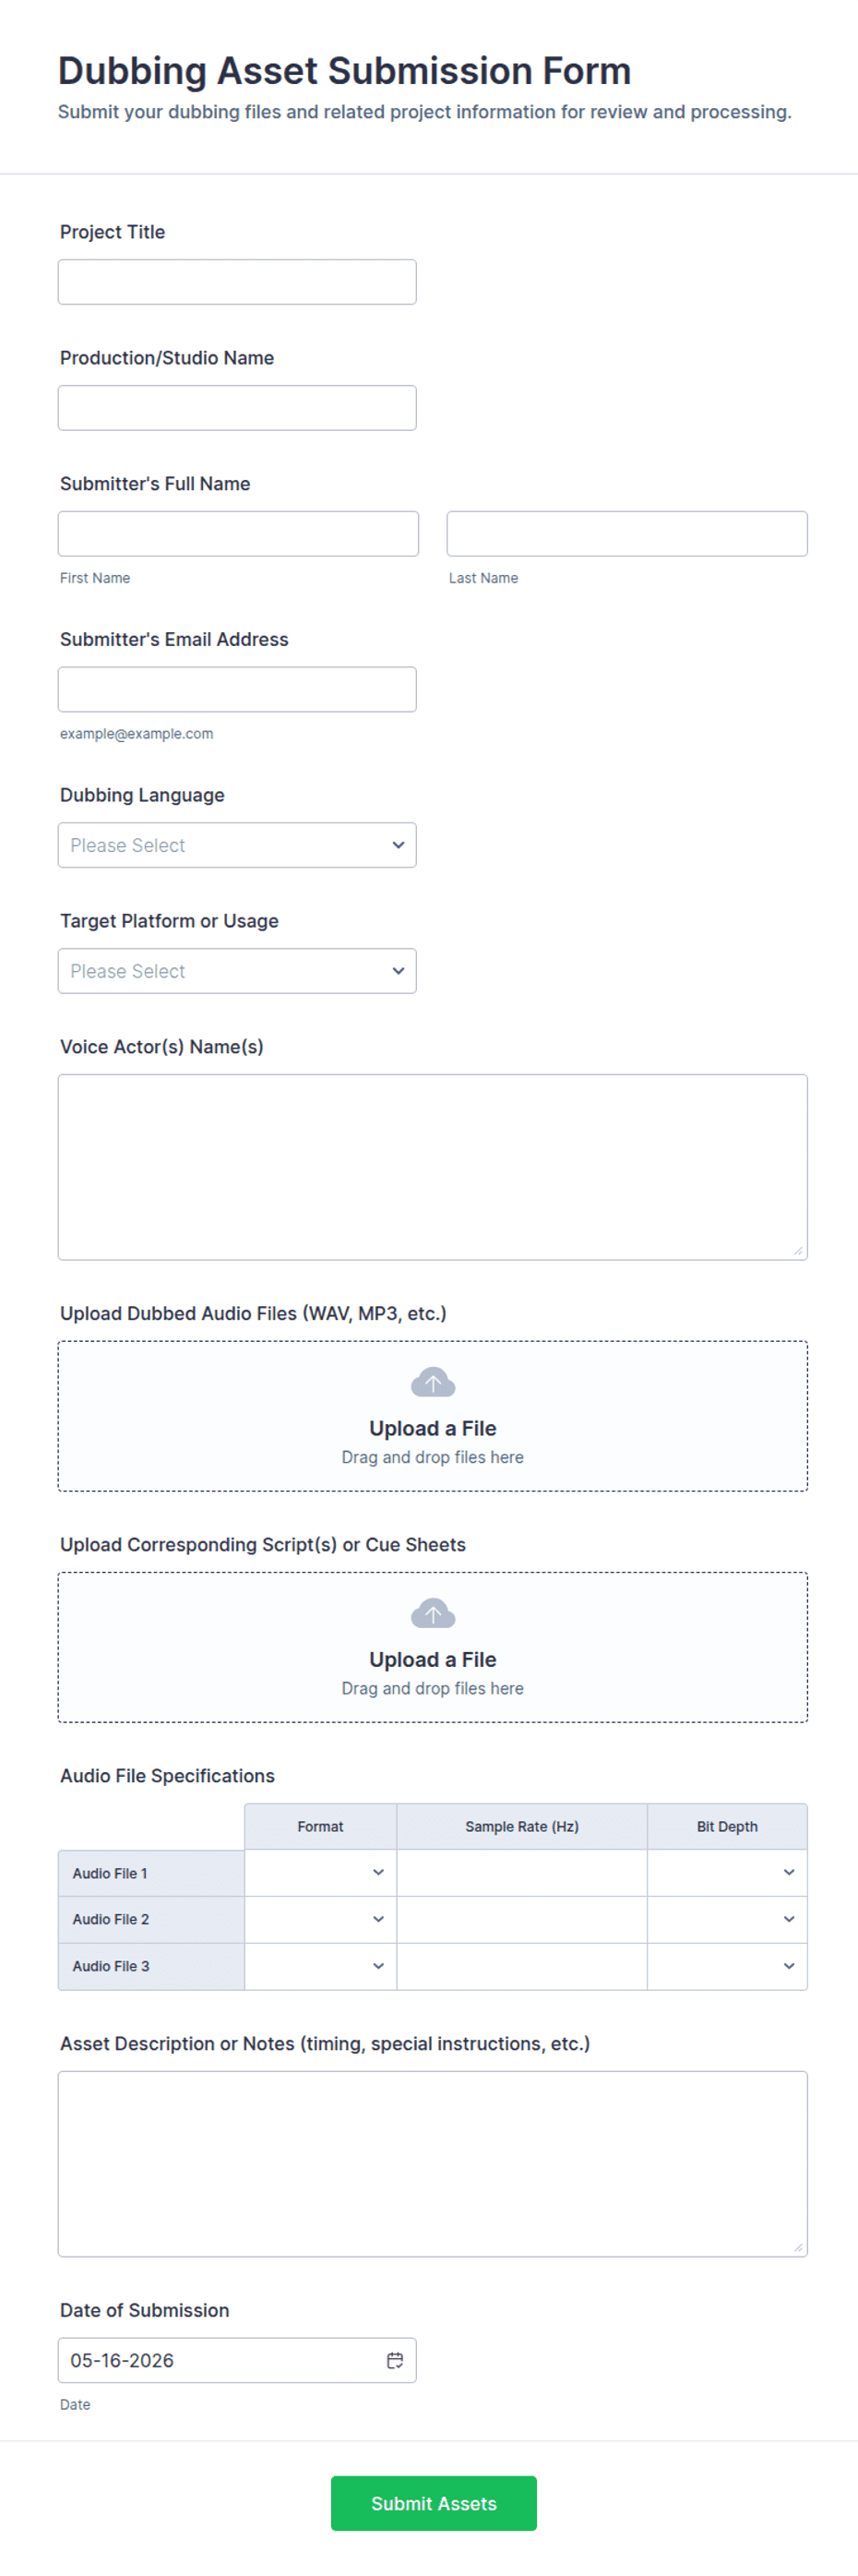
Task: Select the Submitter's Email Address field
Action: coord(237,690)
